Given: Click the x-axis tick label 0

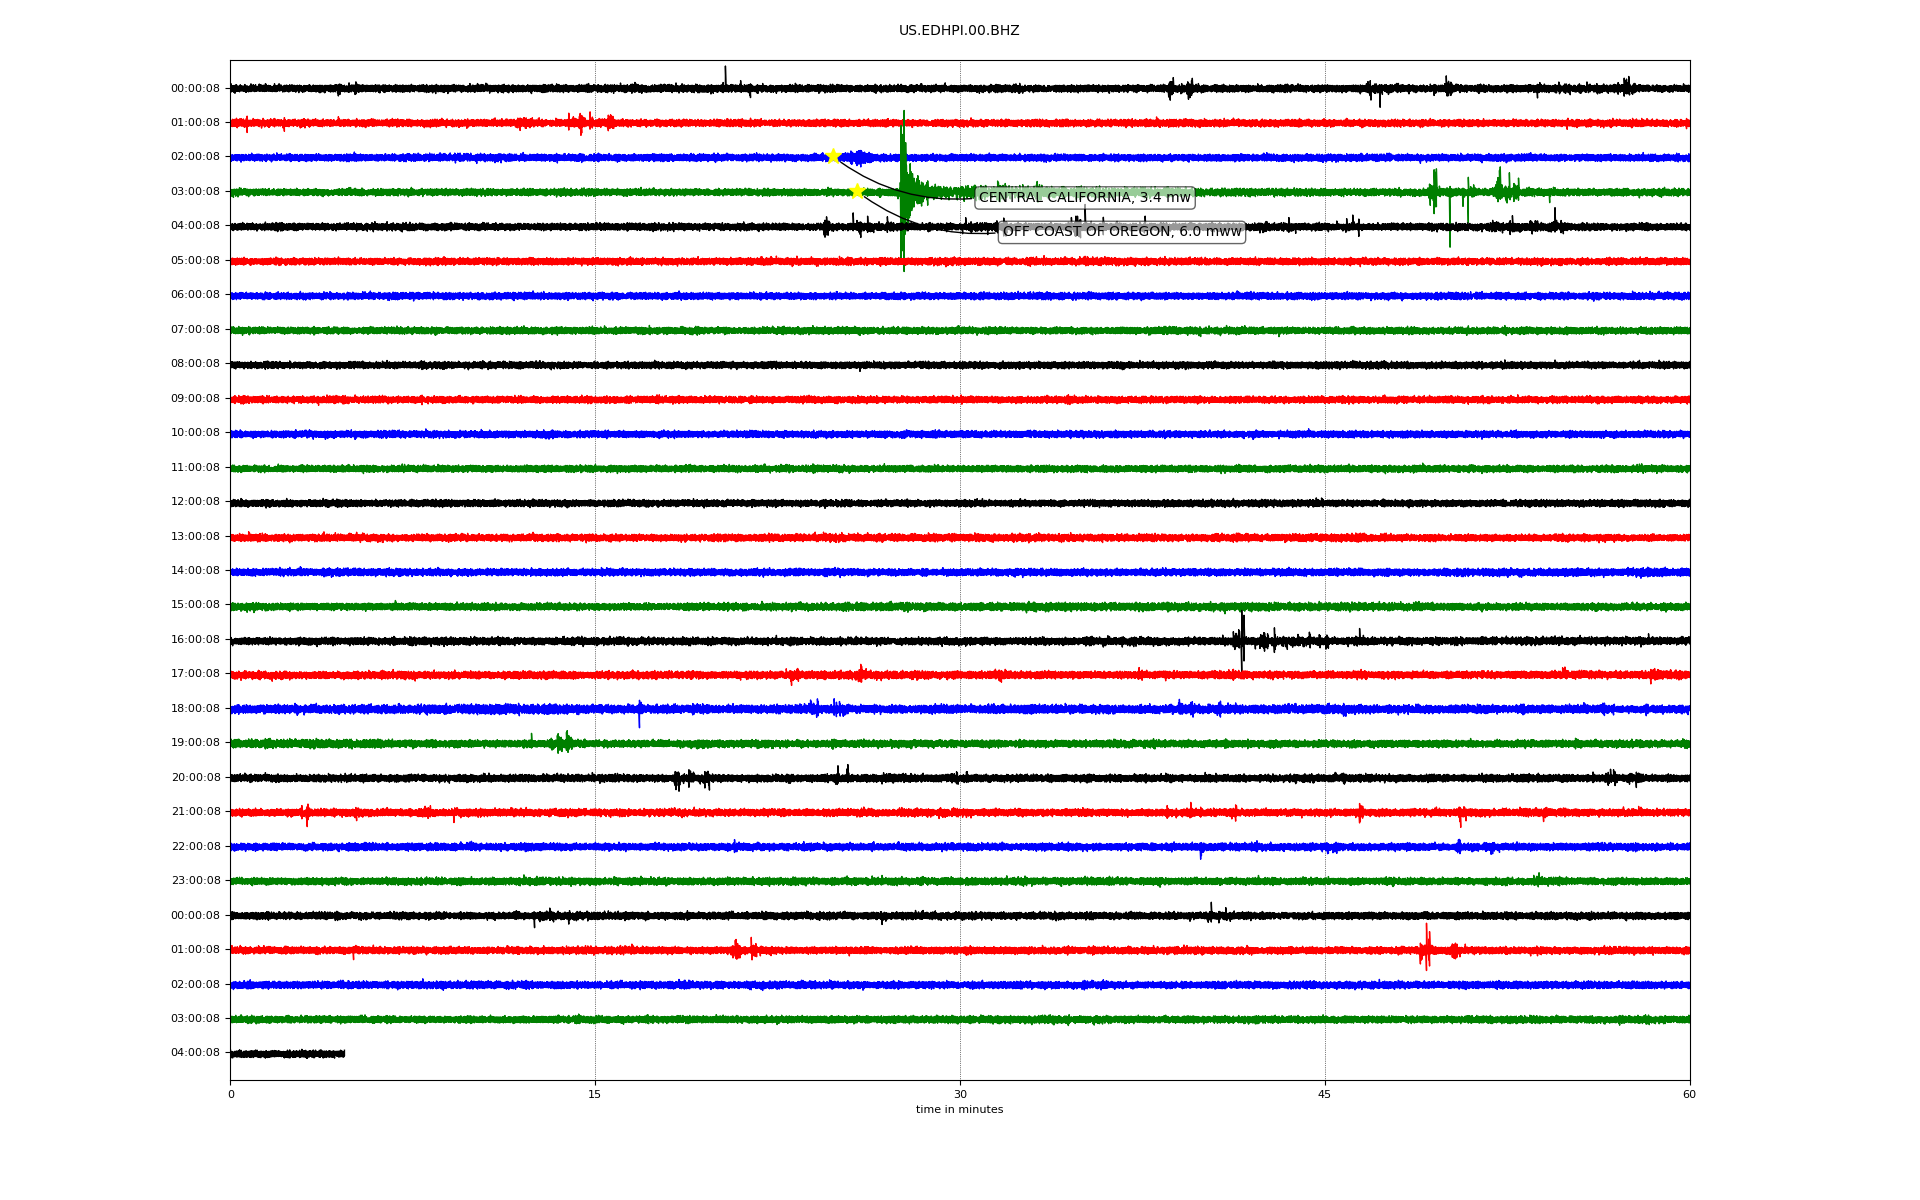Looking at the screenshot, I should (x=231, y=1094).
